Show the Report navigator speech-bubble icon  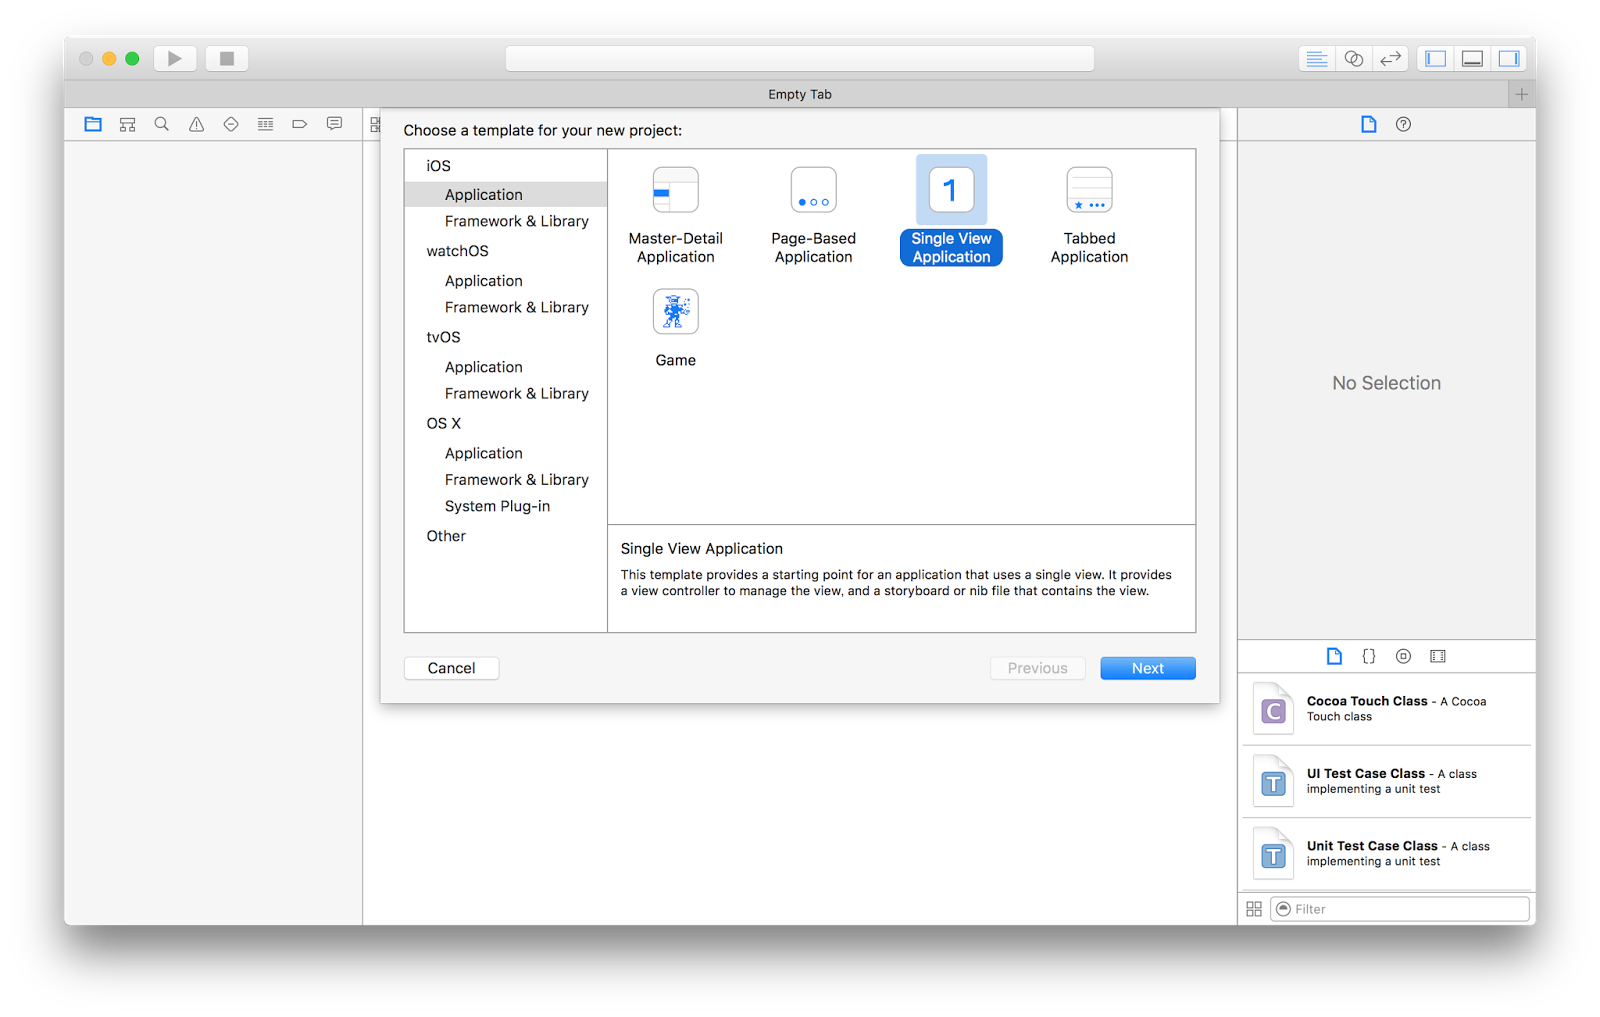click(x=334, y=124)
